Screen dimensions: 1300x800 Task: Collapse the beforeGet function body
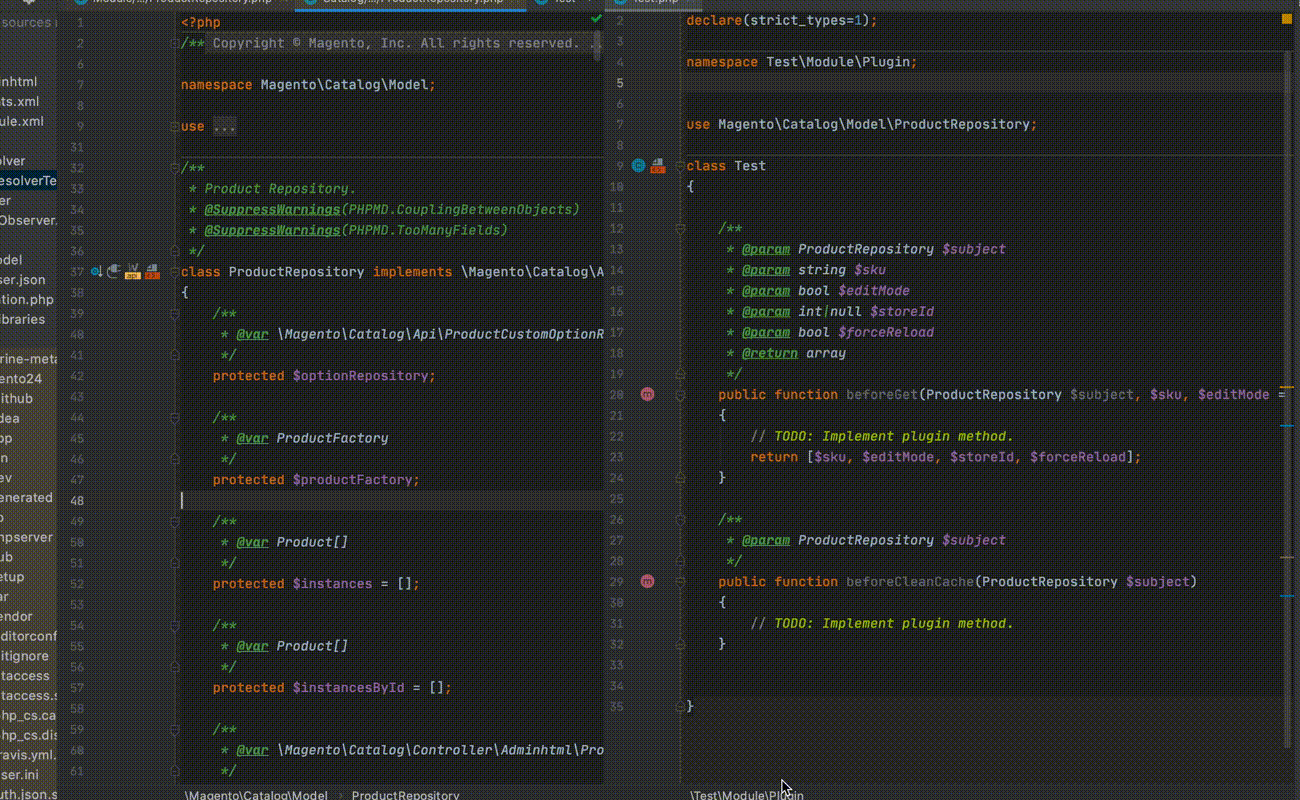coord(680,395)
